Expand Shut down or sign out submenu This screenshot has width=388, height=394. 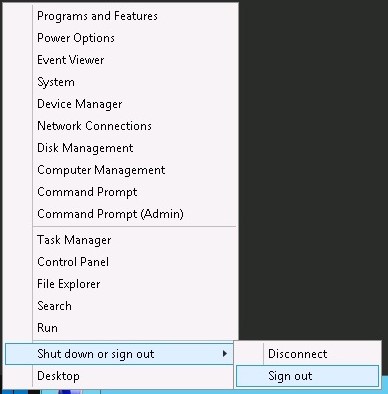[119, 354]
